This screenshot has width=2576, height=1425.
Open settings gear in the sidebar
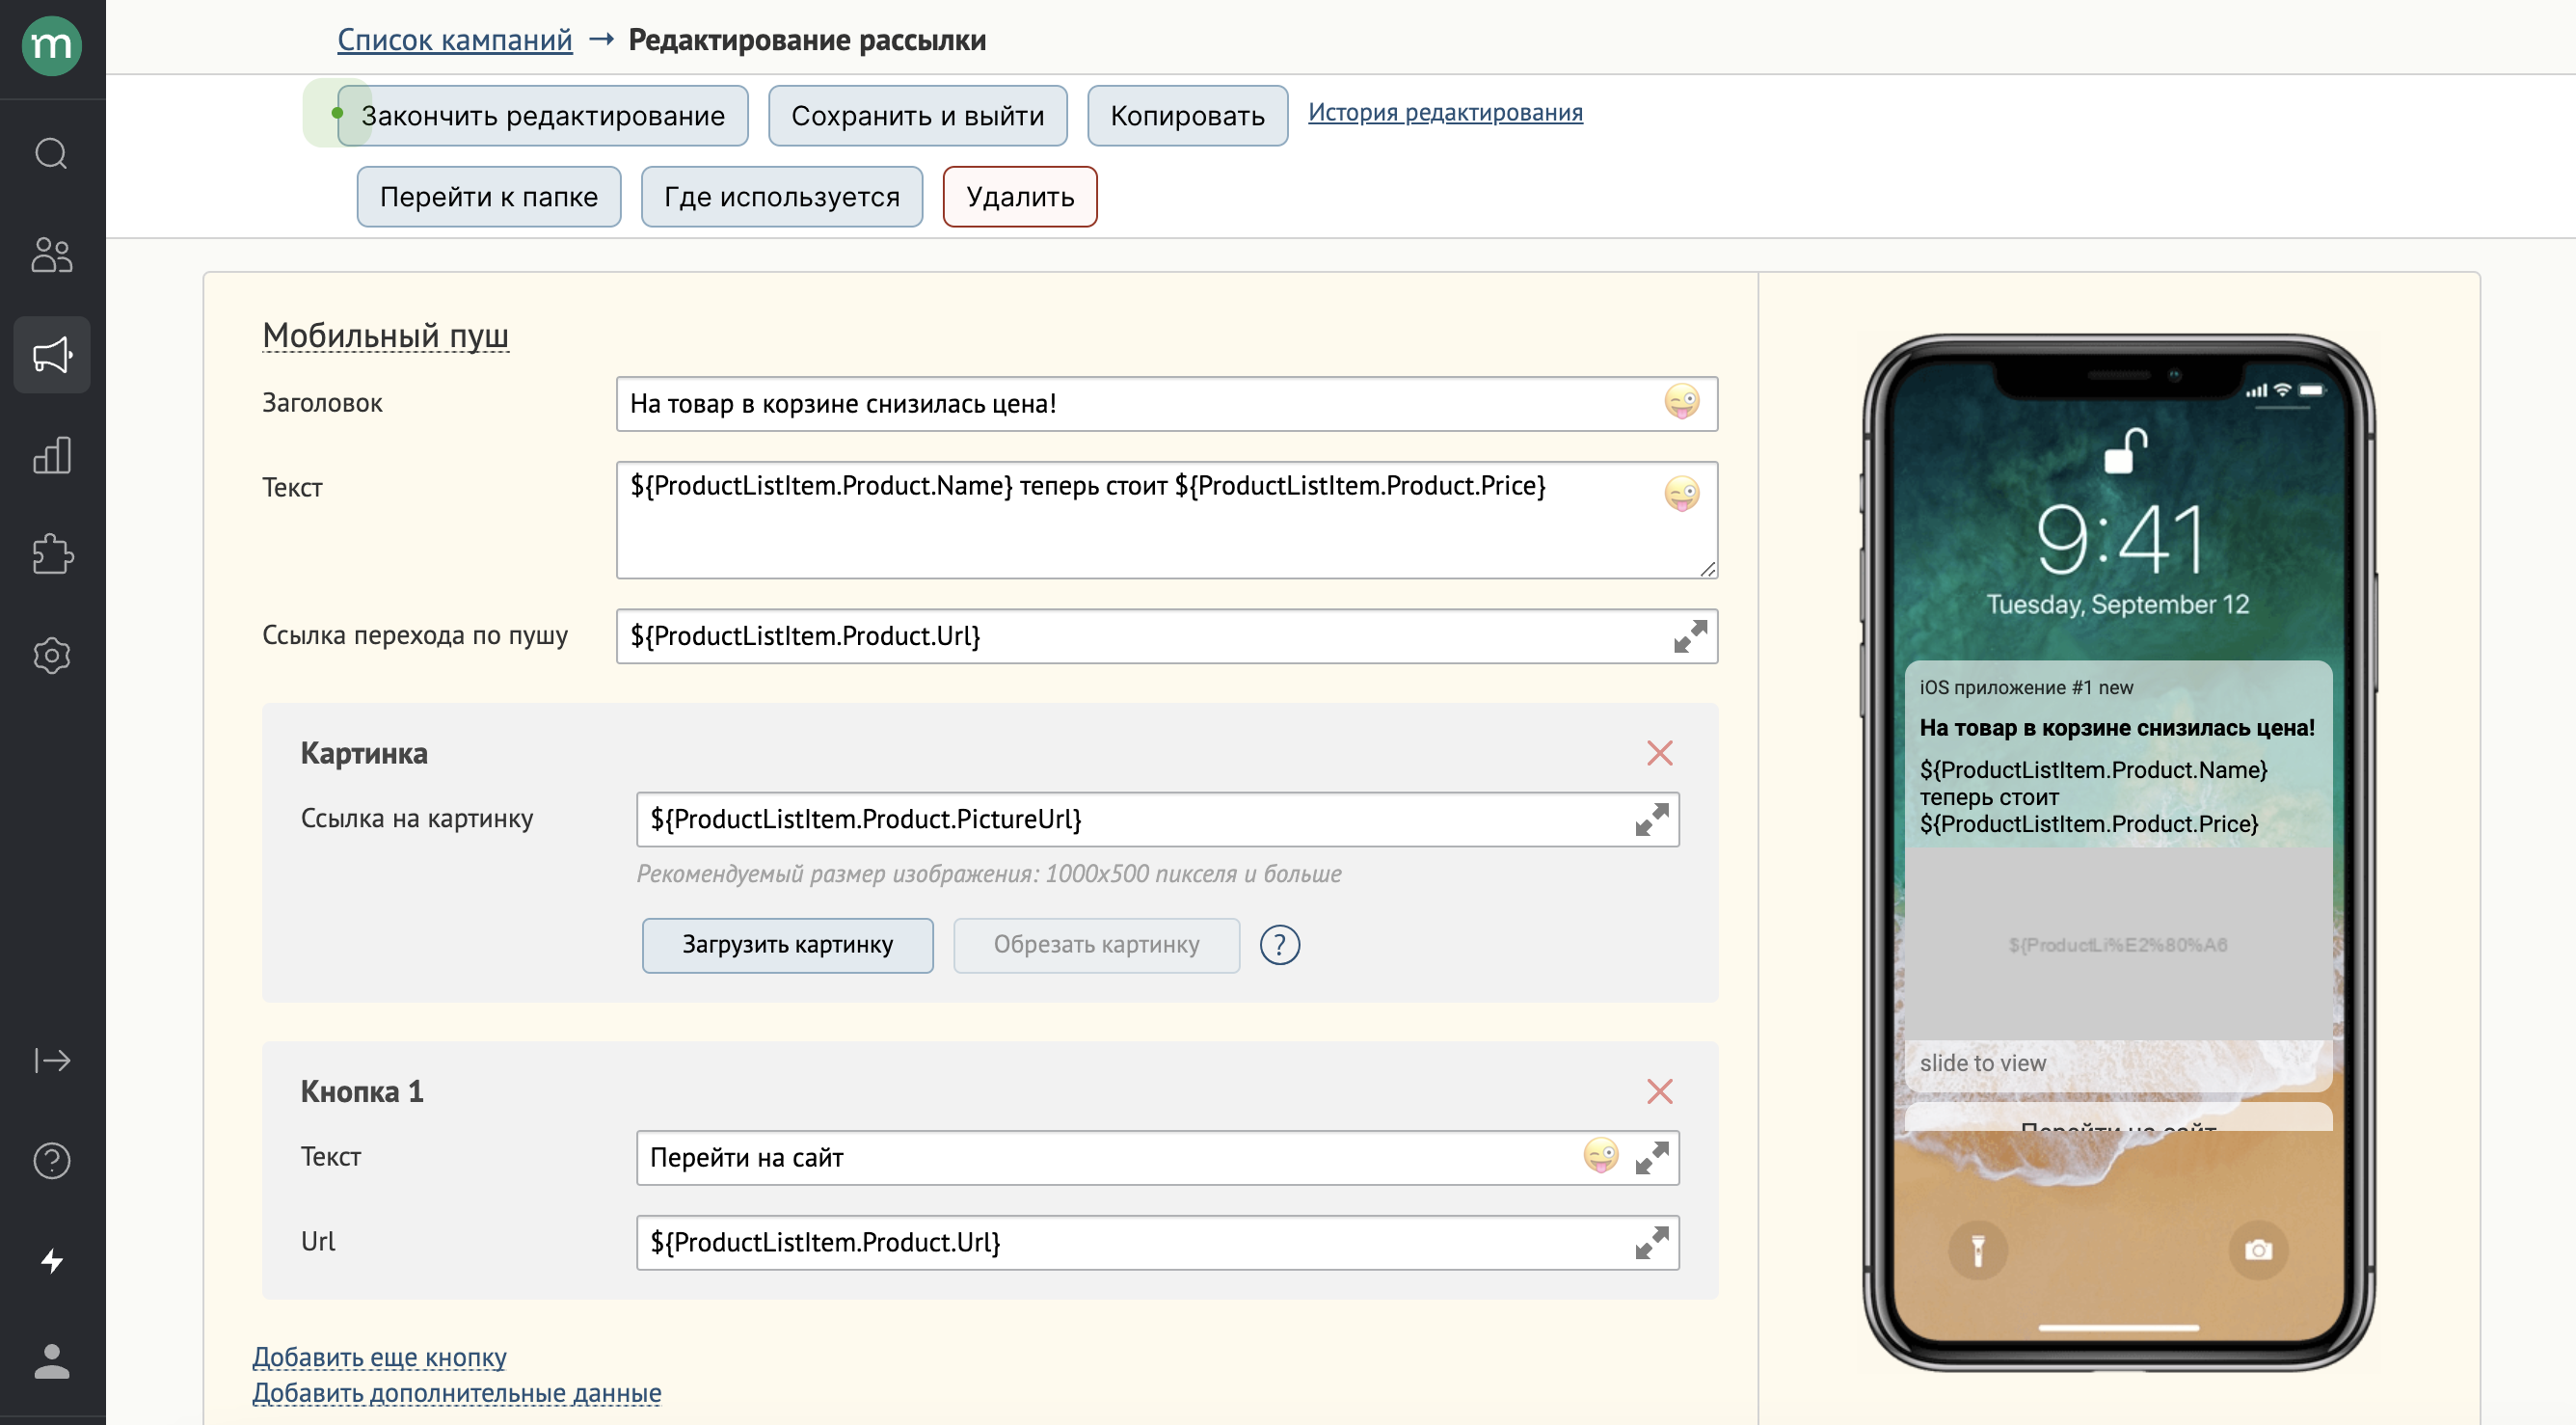click(x=52, y=655)
